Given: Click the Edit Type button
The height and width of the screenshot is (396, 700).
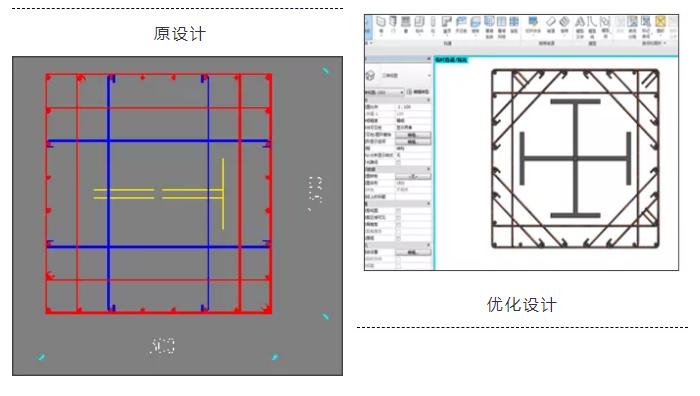Looking at the screenshot, I should pos(418,92).
